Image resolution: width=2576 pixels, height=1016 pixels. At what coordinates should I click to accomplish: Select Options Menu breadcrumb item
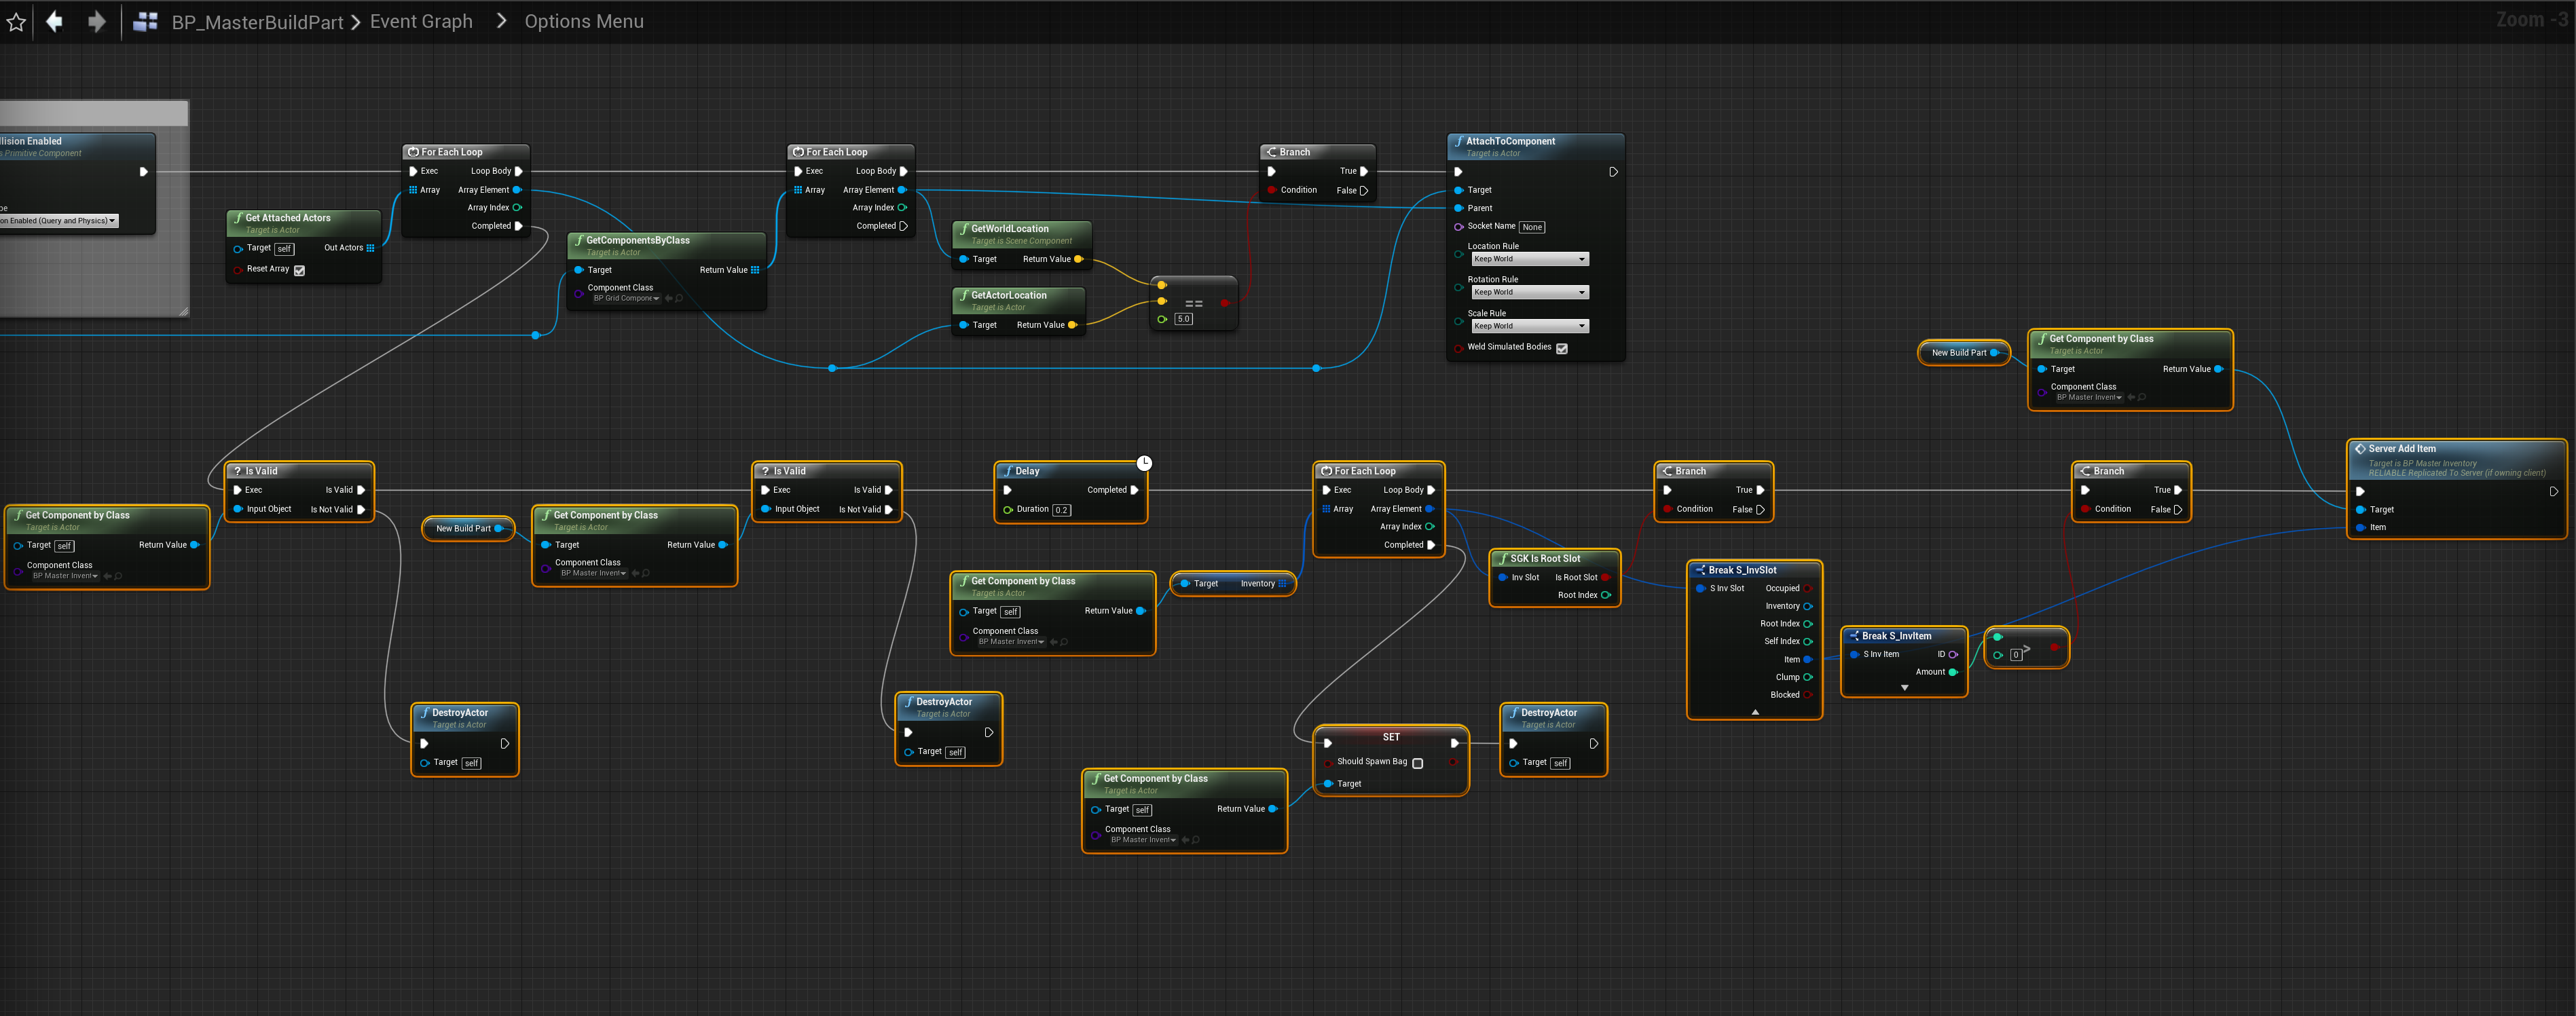point(584,22)
